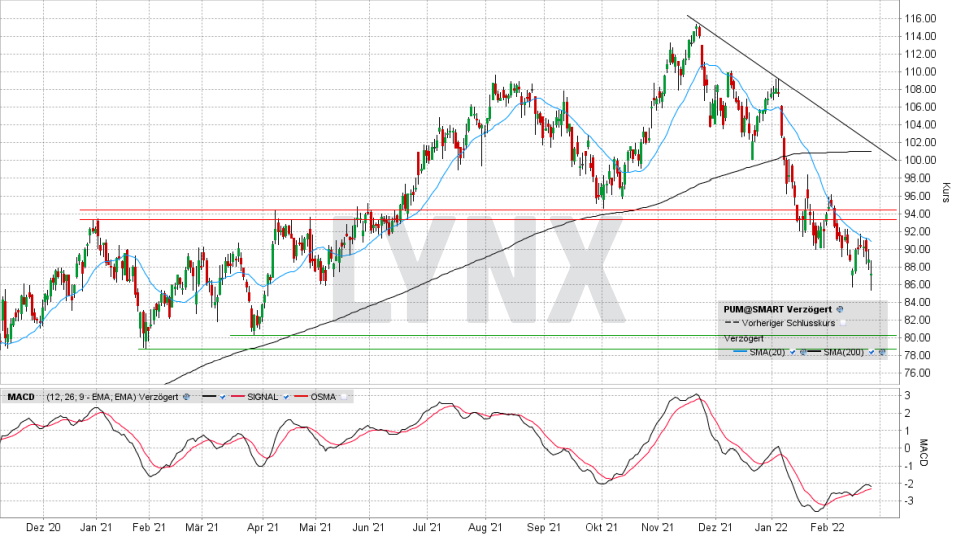
Task: Uncheck the SIGNAL line checkbox
Action: tap(286, 396)
